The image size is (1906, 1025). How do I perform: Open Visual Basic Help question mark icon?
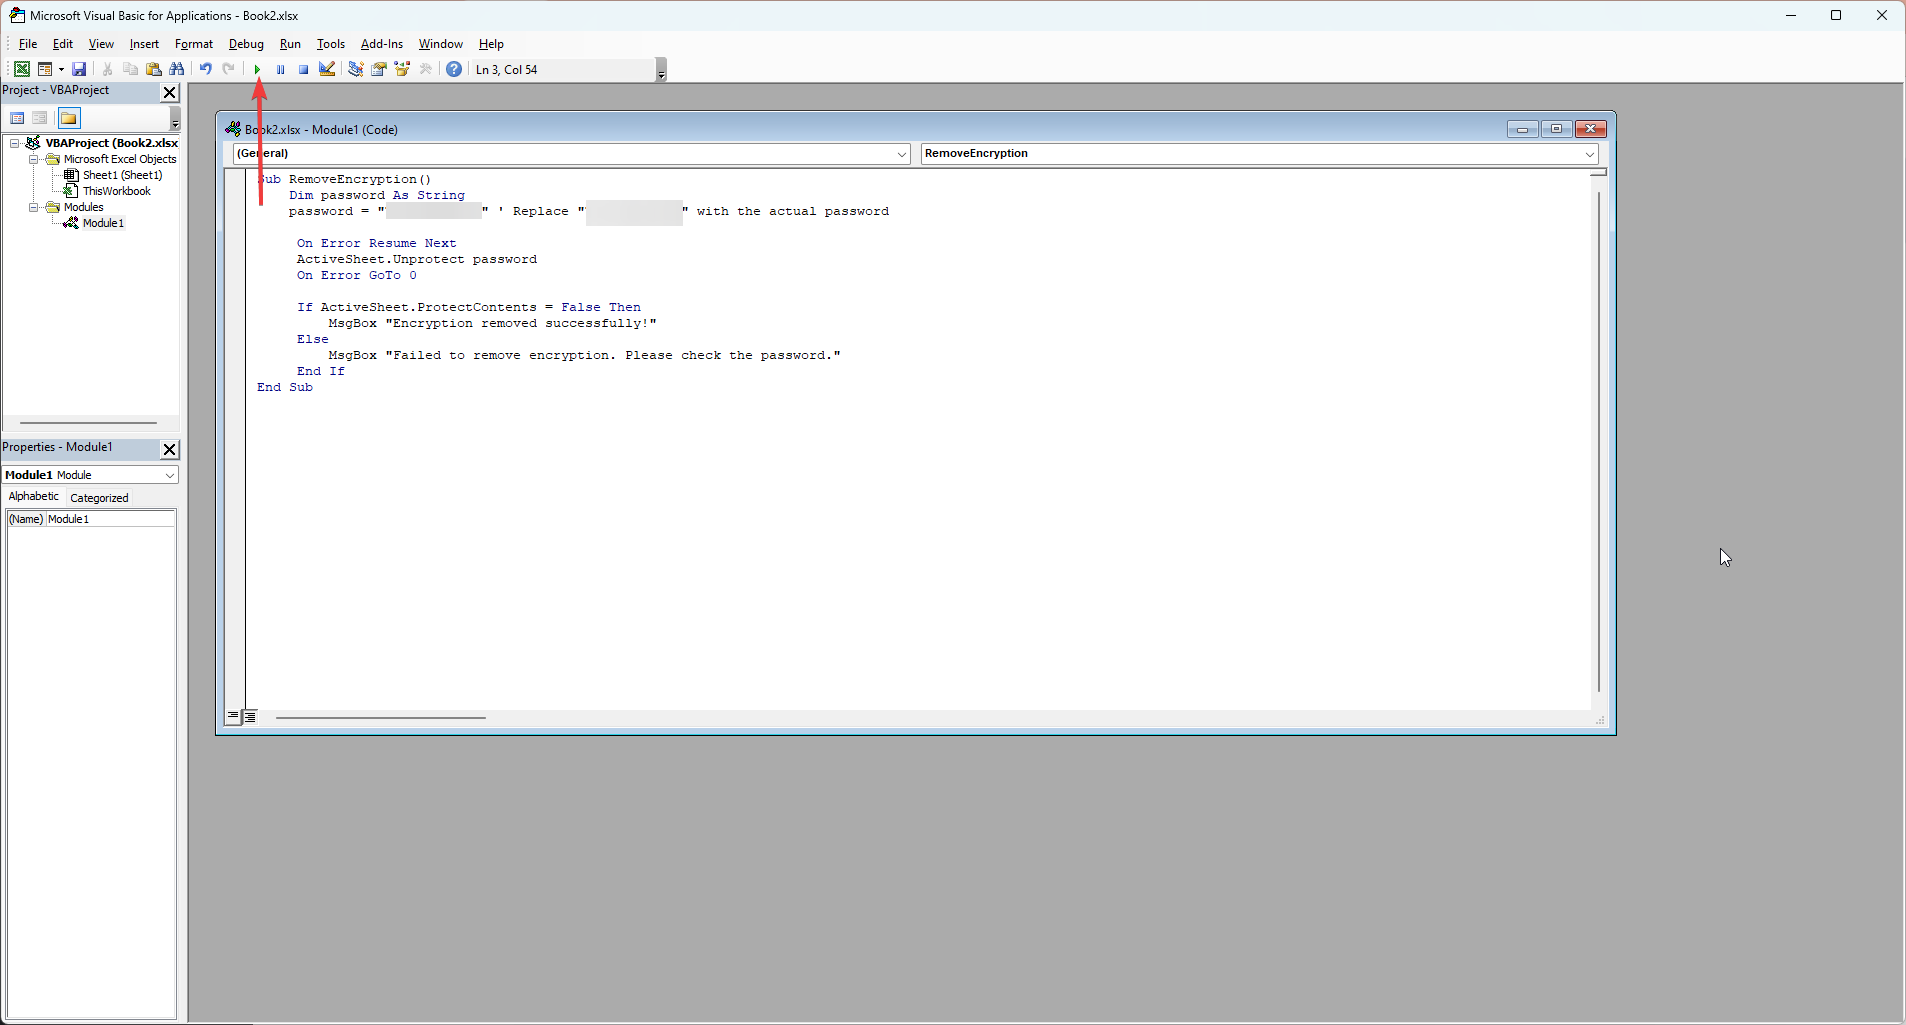pos(454,69)
